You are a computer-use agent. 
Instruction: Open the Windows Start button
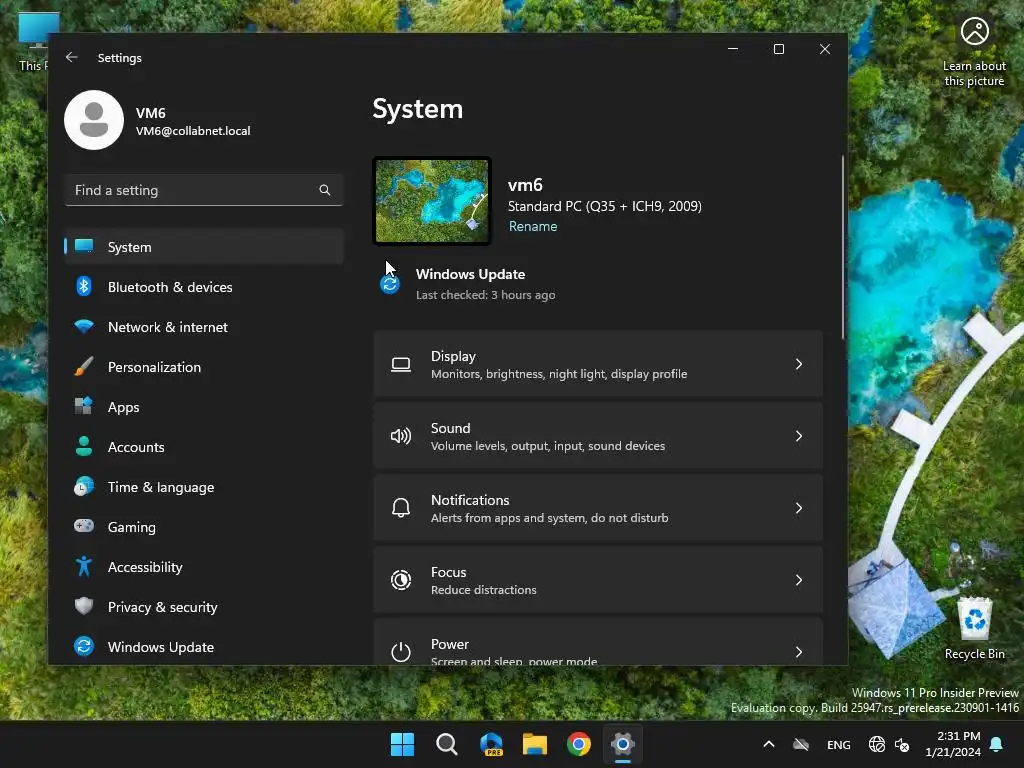coord(402,744)
